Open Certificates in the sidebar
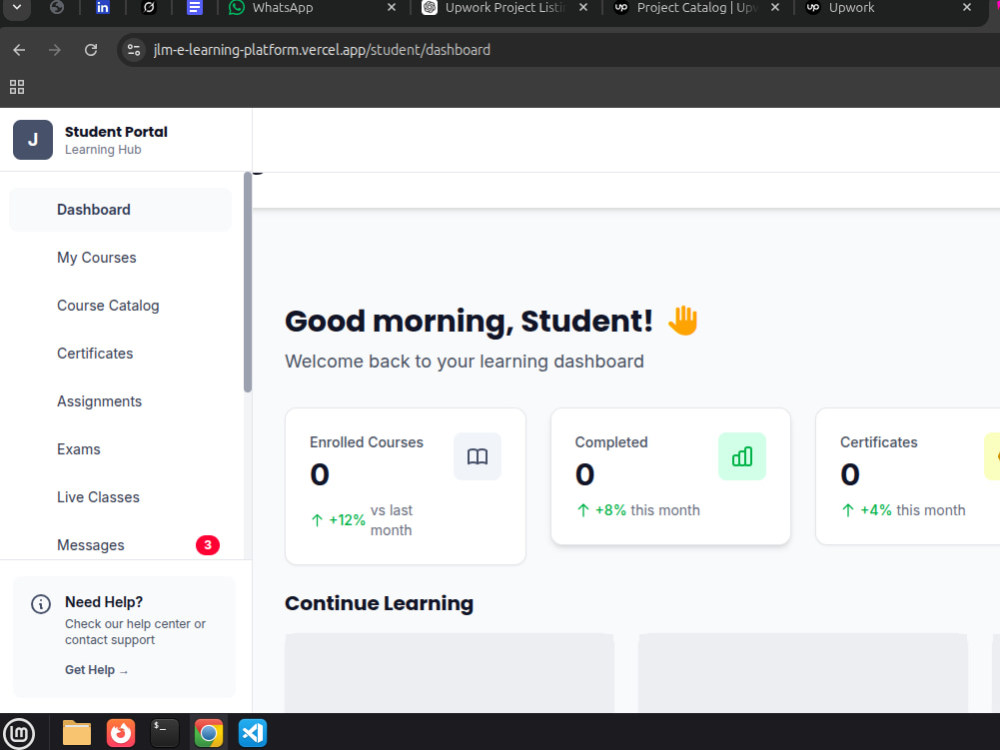Image resolution: width=1000 pixels, height=750 pixels. click(x=121, y=353)
